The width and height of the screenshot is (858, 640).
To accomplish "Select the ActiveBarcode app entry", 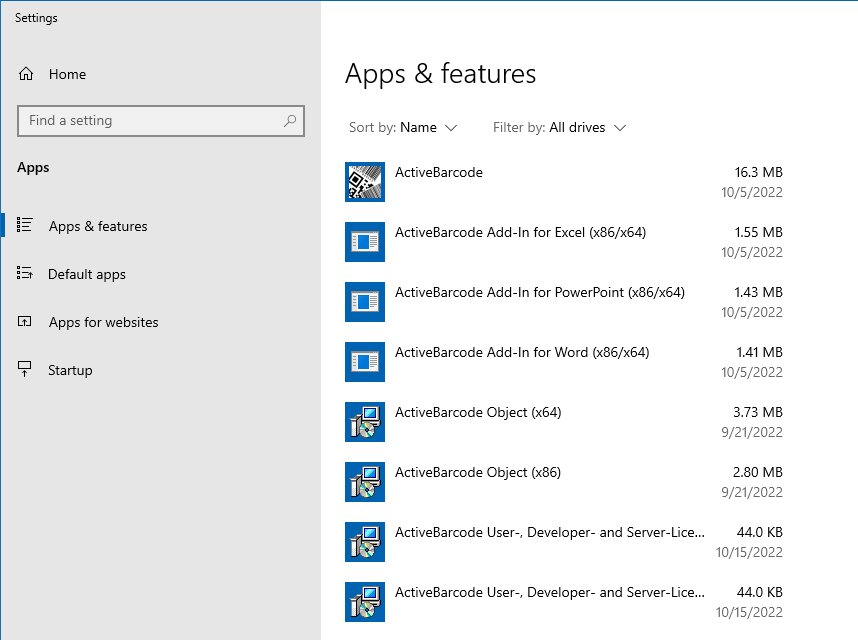I will [x=564, y=182].
